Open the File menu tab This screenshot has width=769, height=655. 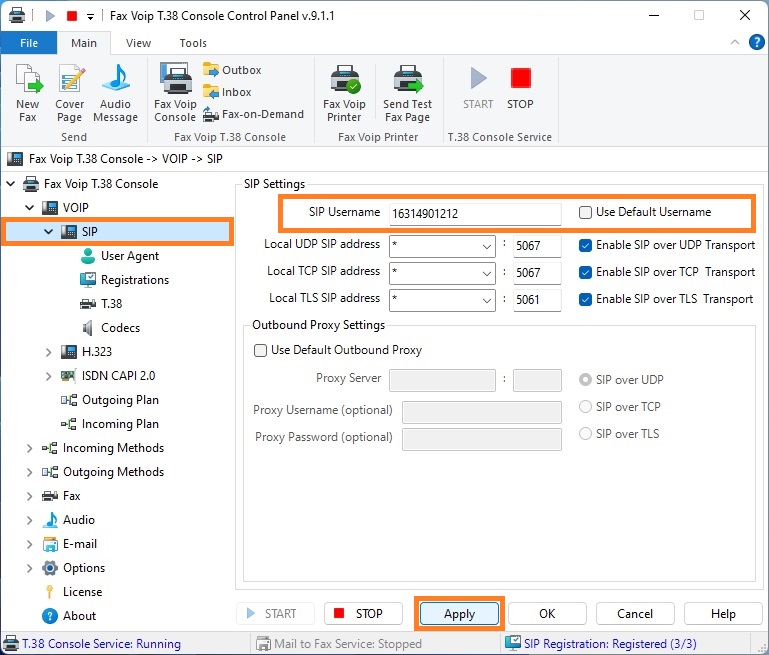pyautogui.click(x=29, y=43)
